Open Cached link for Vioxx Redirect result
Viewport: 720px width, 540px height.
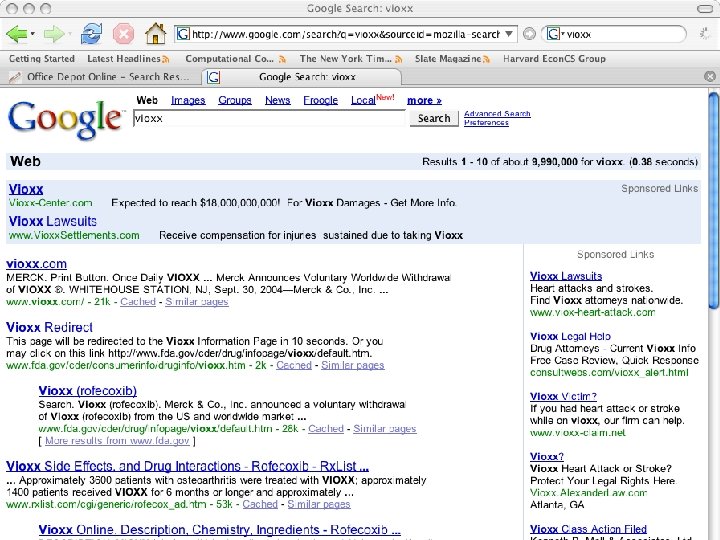click(294, 365)
